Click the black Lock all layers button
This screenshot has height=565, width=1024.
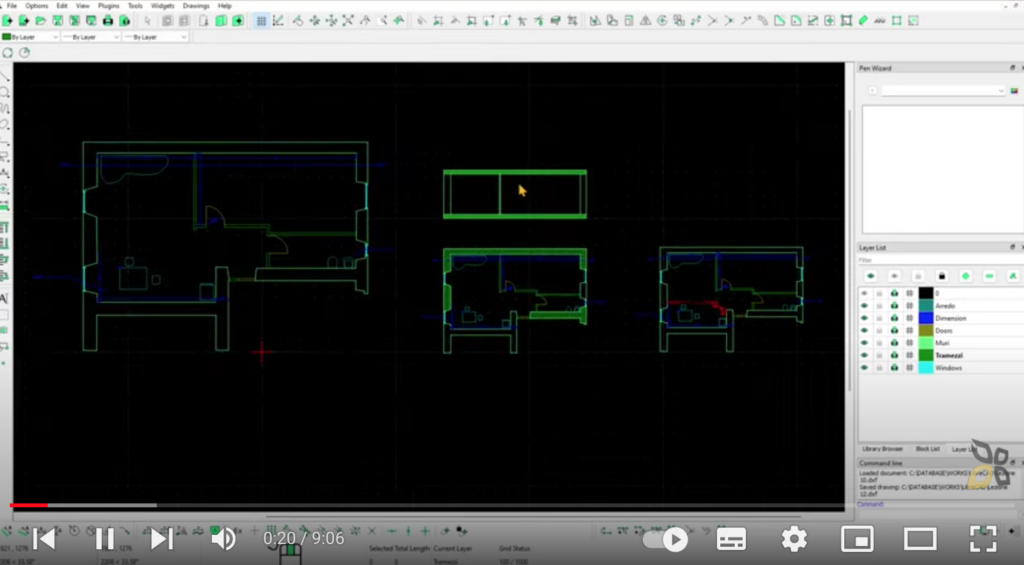tap(942, 276)
